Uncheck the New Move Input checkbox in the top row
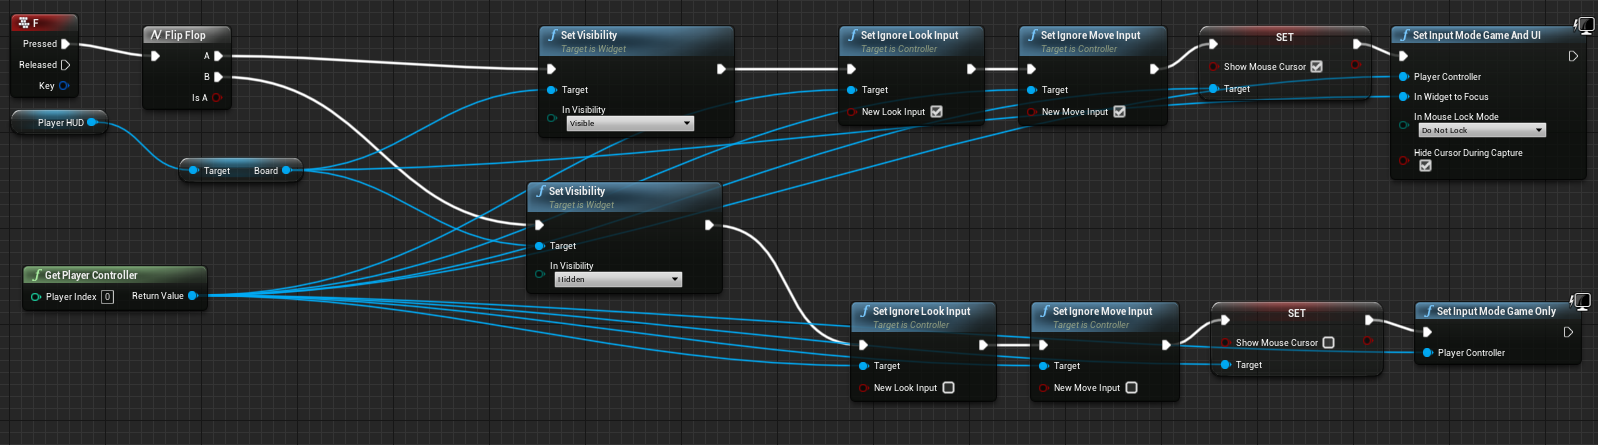The width and height of the screenshot is (1598, 445). [x=1119, y=112]
